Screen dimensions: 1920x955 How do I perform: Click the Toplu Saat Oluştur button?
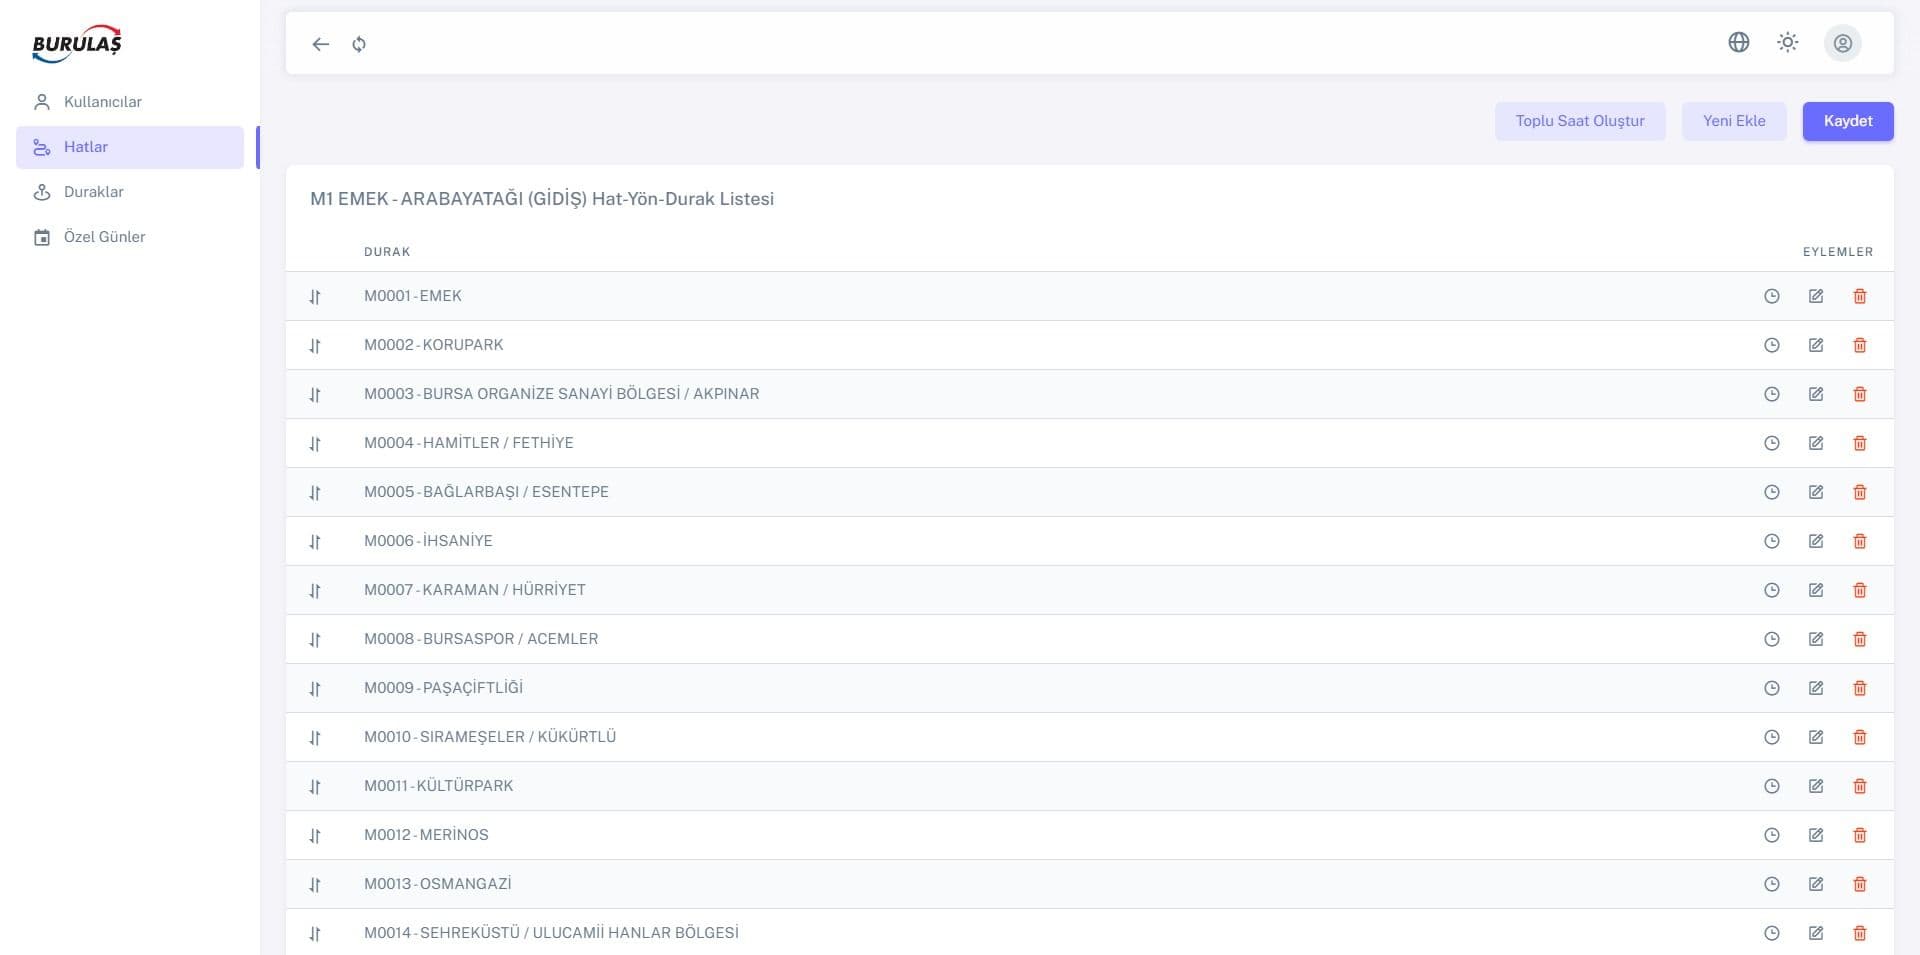(1580, 121)
